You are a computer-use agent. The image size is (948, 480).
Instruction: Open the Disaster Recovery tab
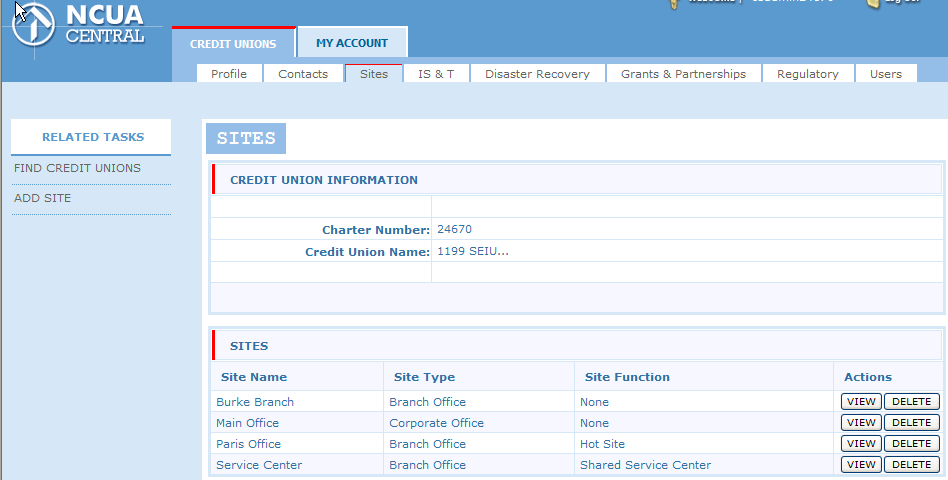coord(537,74)
